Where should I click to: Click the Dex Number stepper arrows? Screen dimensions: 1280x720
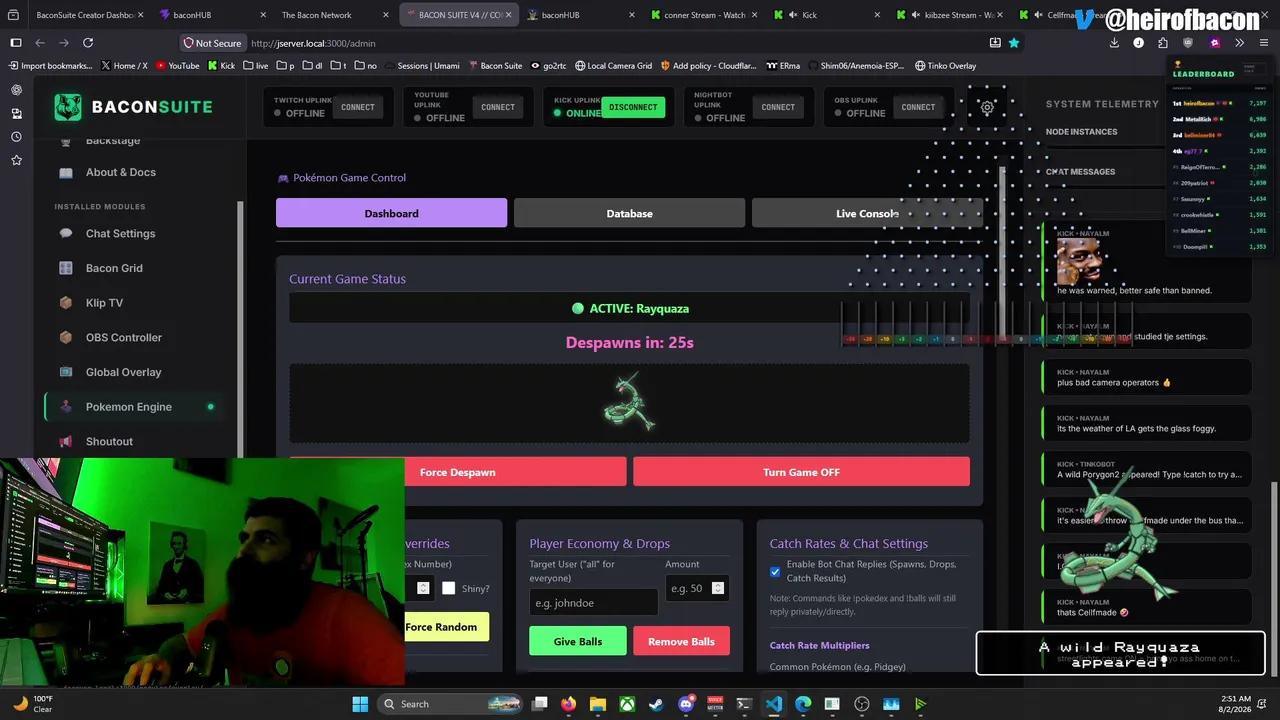(423, 588)
